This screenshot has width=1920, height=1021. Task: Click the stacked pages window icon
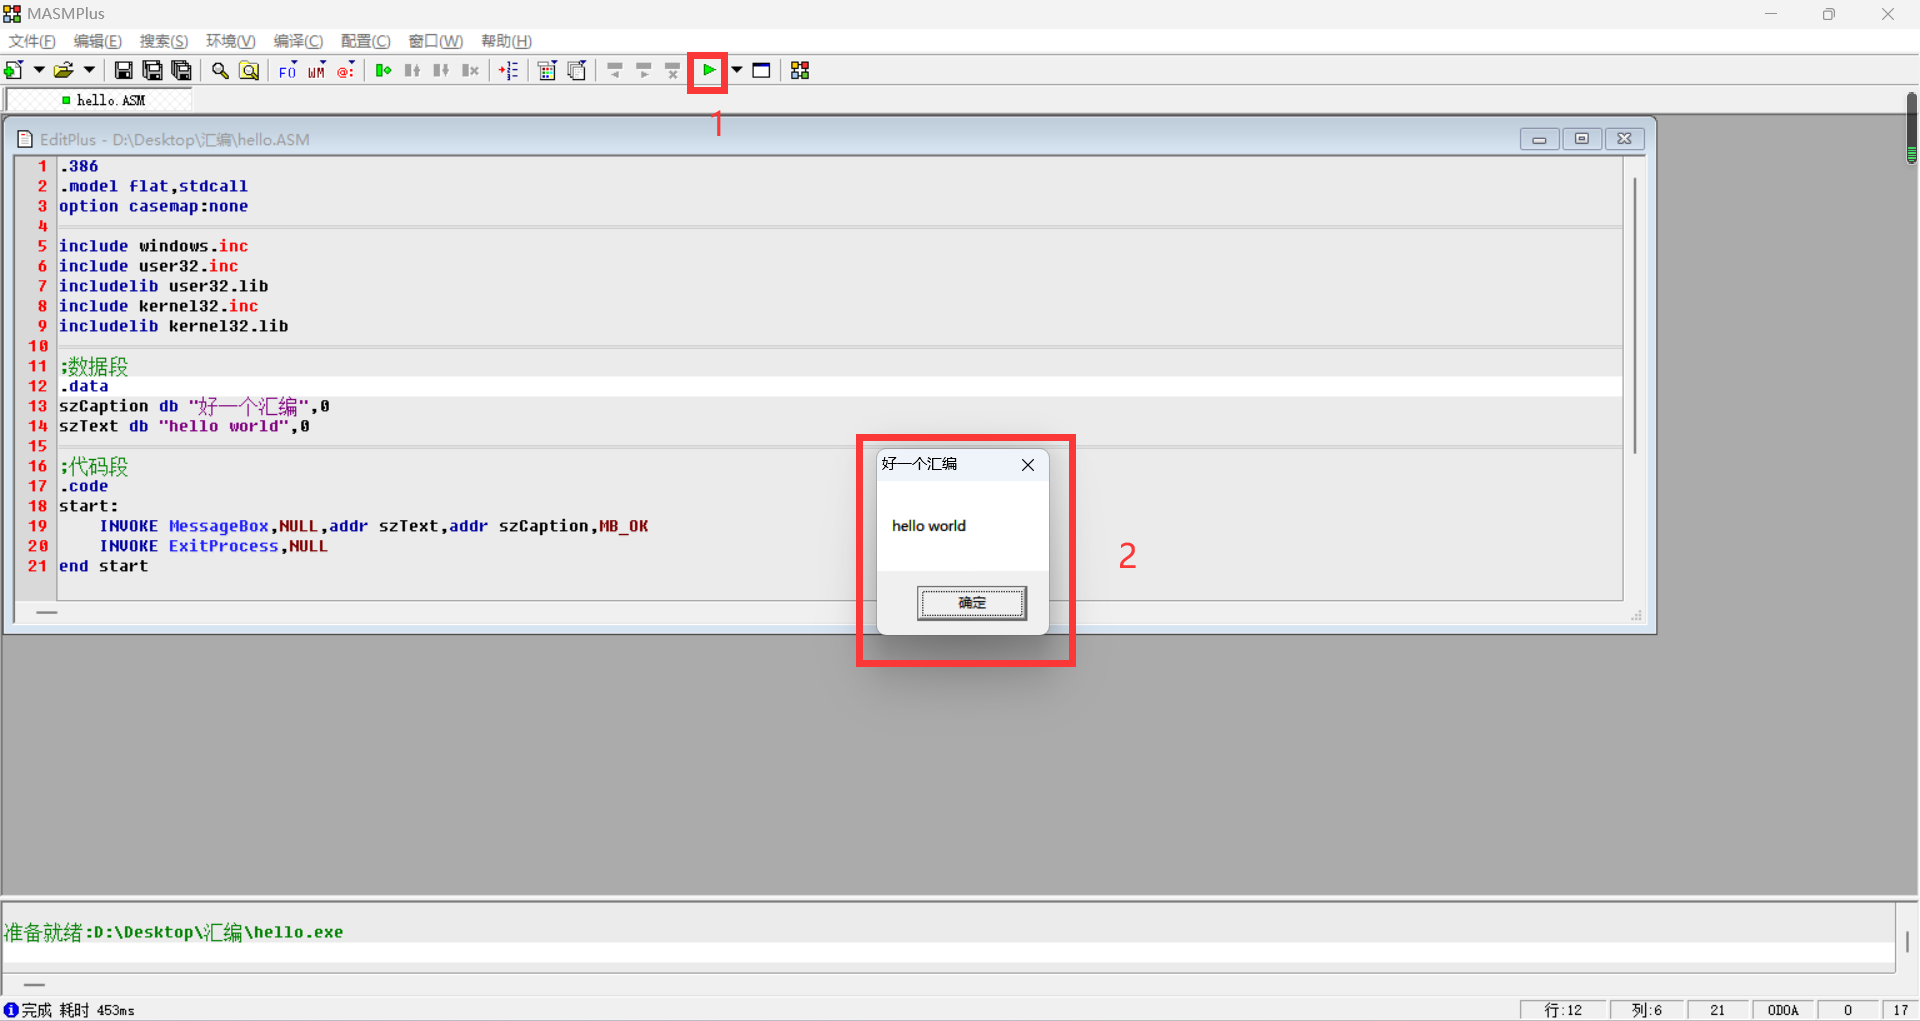[576, 70]
